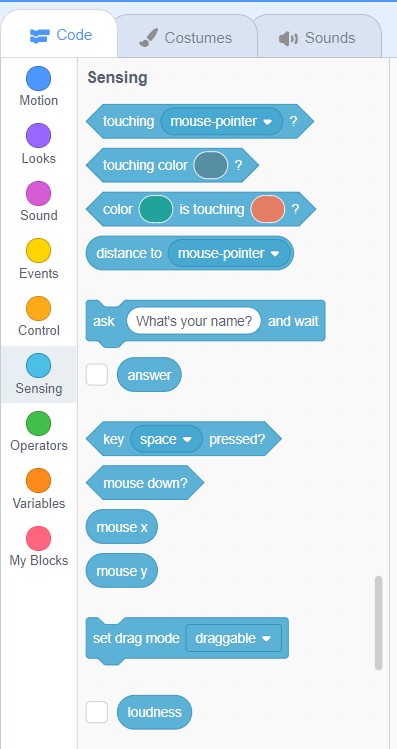Click the mouse x reporter block

[x=122, y=527]
